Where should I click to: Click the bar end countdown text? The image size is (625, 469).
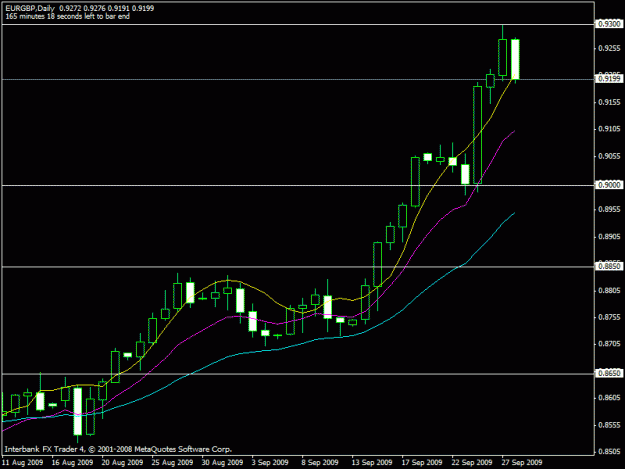coord(67,16)
